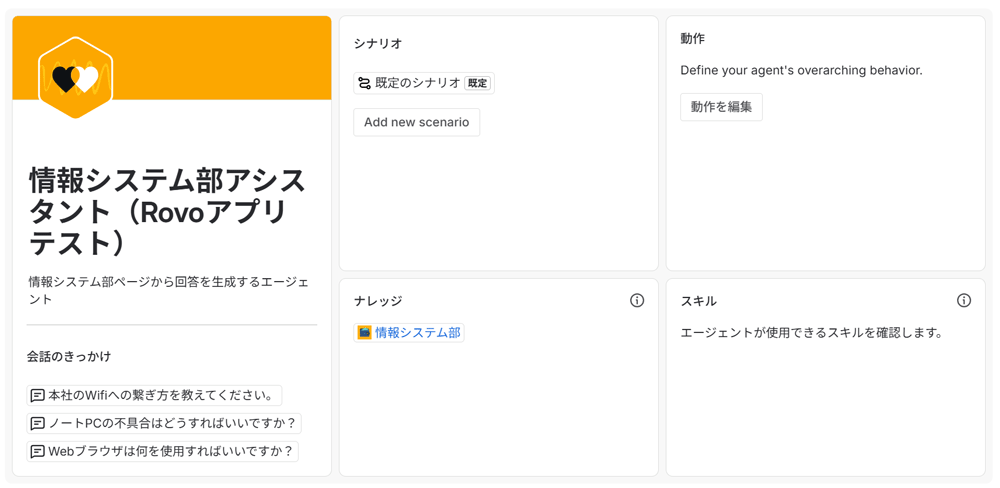Click the 既定 badge label

pyautogui.click(x=478, y=83)
